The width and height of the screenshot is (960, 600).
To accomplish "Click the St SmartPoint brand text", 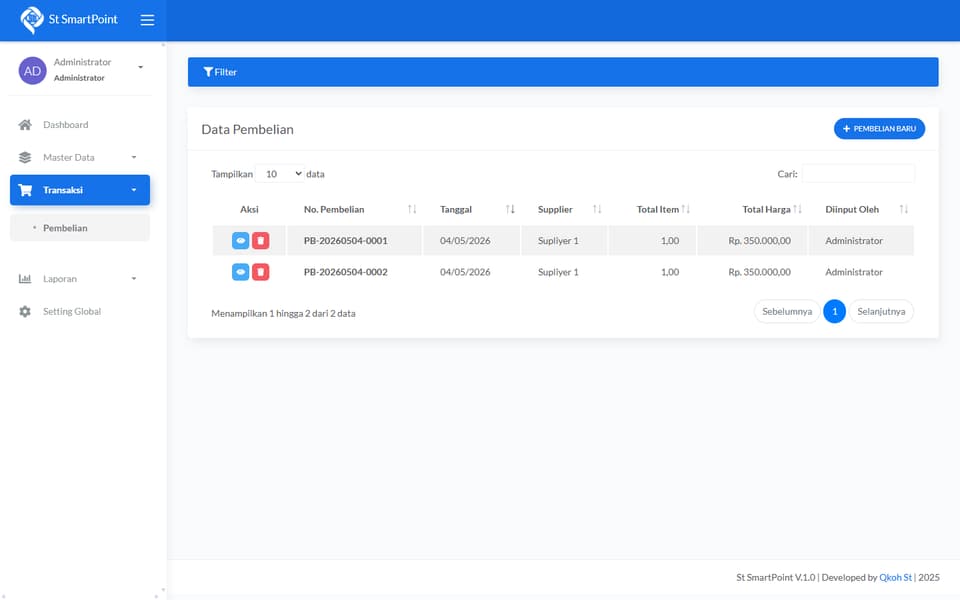I will click(x=83, y=20).
